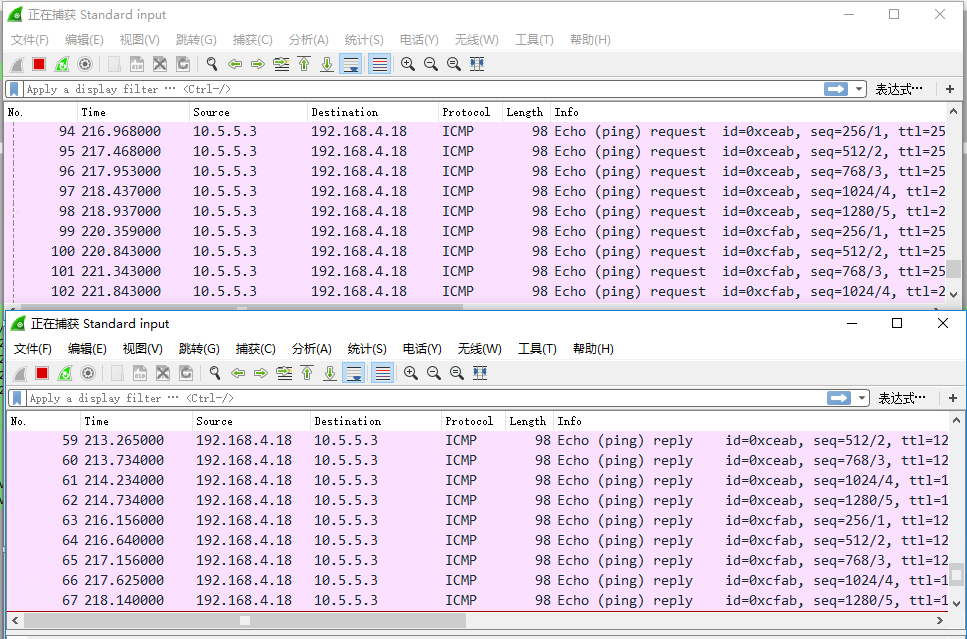Open filter bookmarks in top window
The height and width of the screenshot is (639, 967).
[14, 89]
